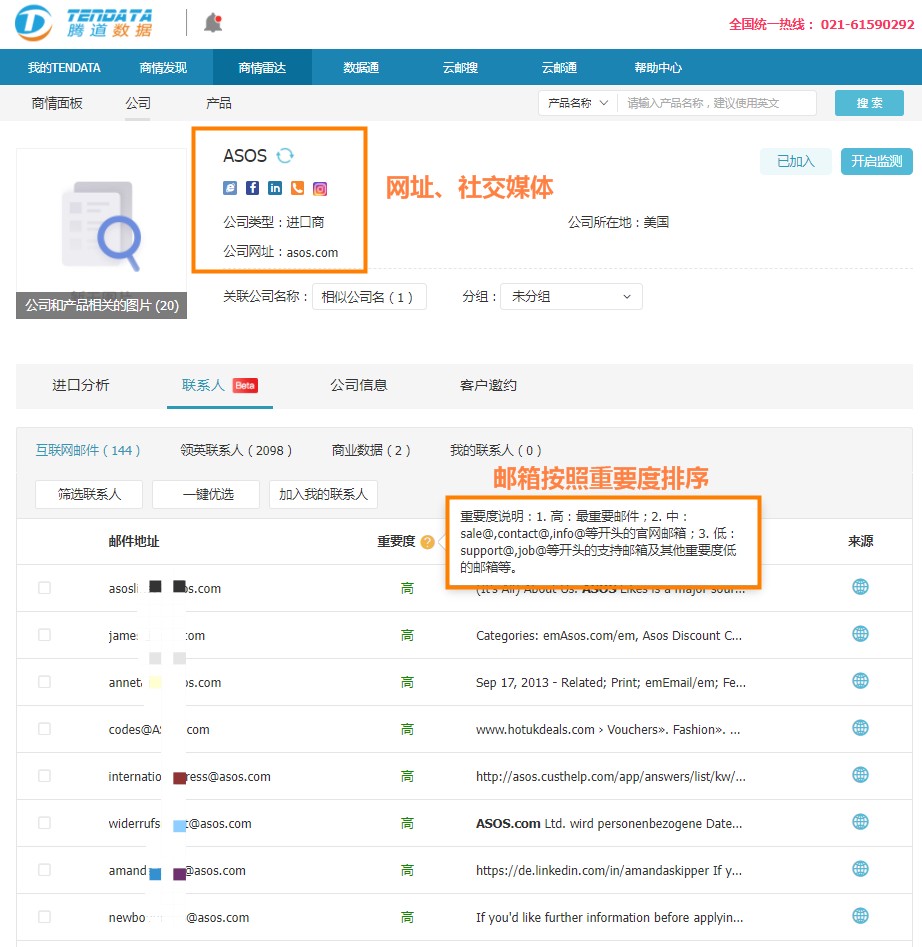Click source globe icon for annet row

pyautogui.click(x=860, y=681)
